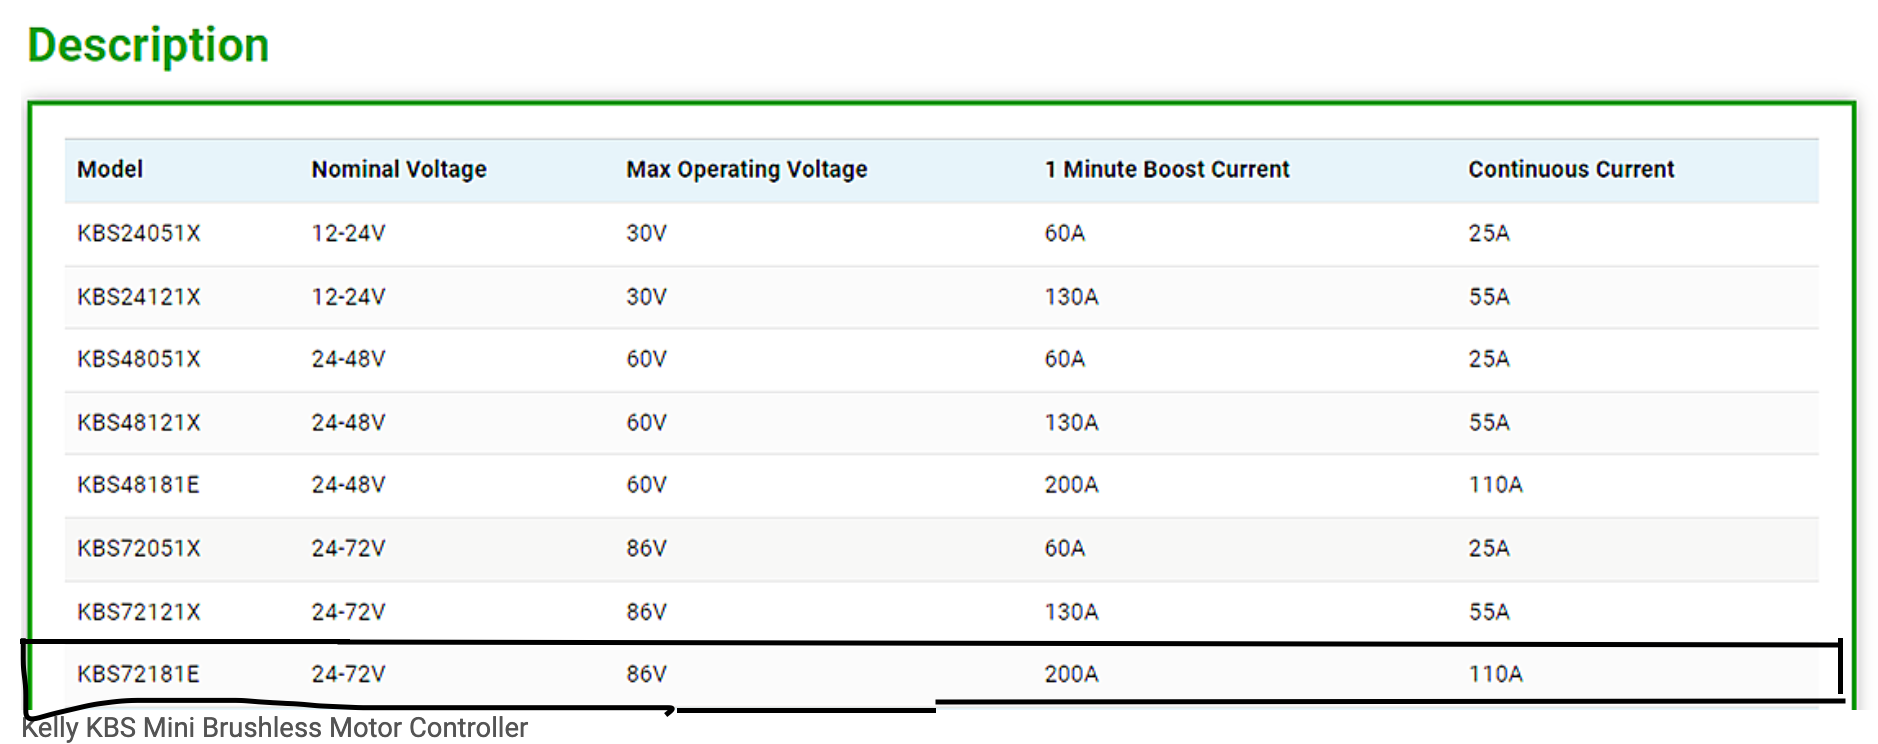The height and width of the screenshot is (744, 1878).
Task: Click 200A boost current for KBS48181E
Action: (1071, 485)
